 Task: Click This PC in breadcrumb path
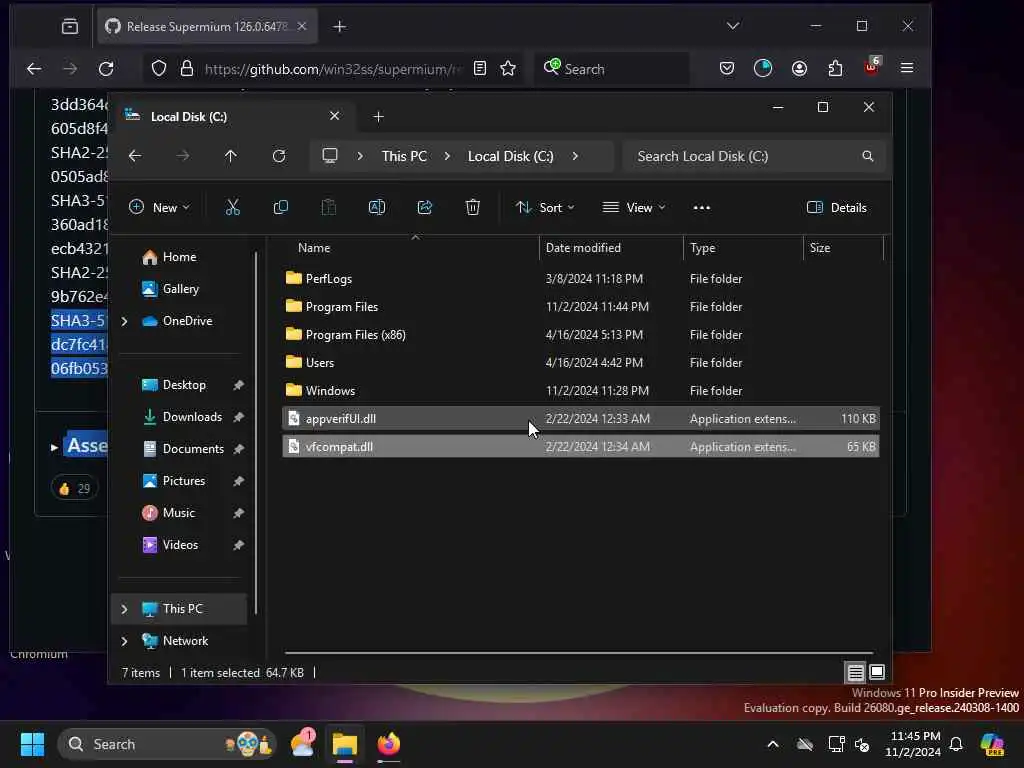pos(404,156)
